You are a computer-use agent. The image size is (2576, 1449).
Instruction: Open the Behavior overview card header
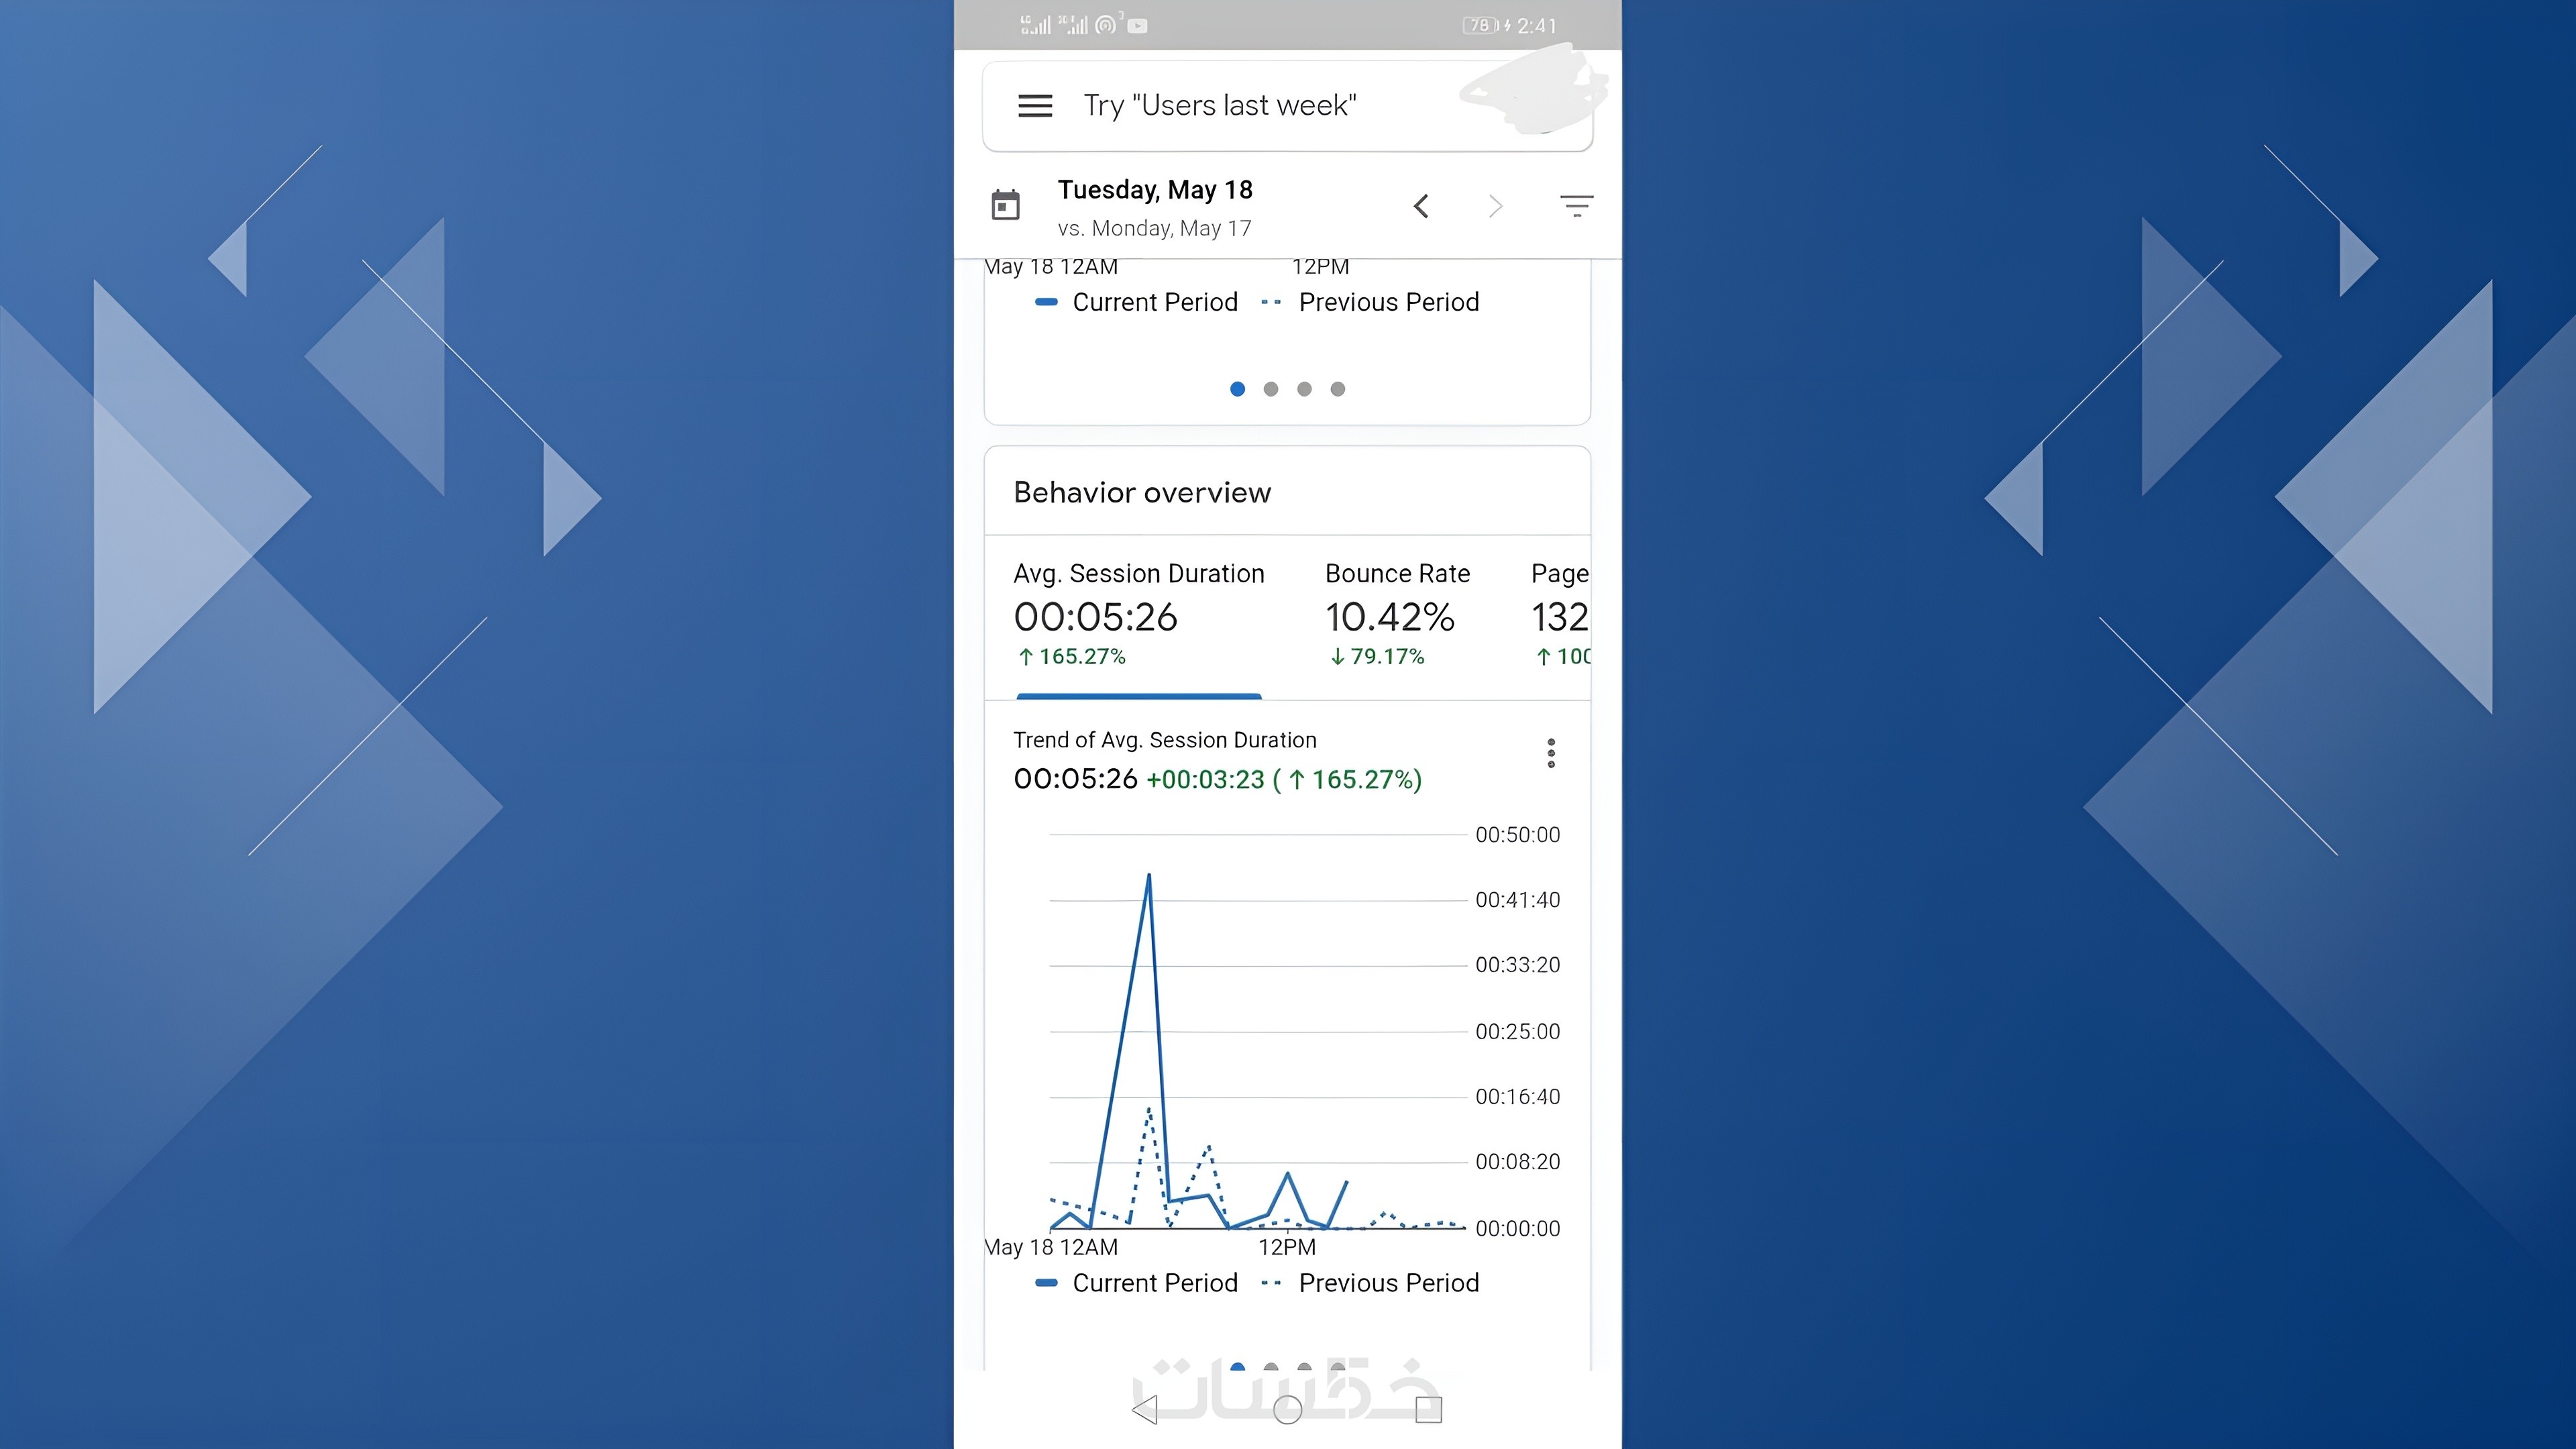1142,492
